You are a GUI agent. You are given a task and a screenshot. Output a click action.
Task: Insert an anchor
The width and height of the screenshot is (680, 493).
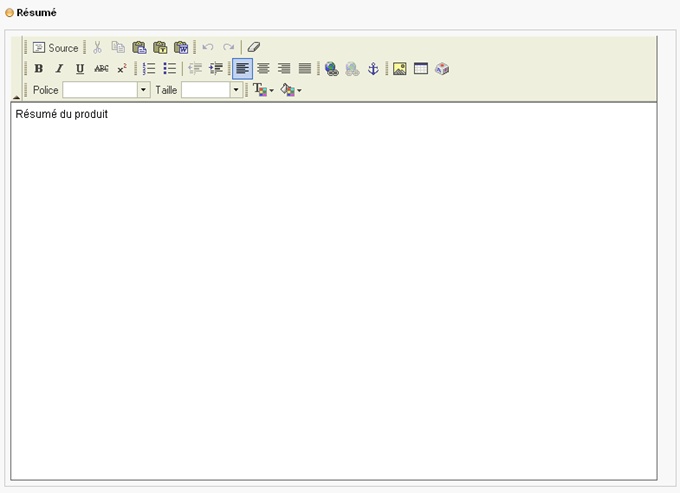click(373, 69)
